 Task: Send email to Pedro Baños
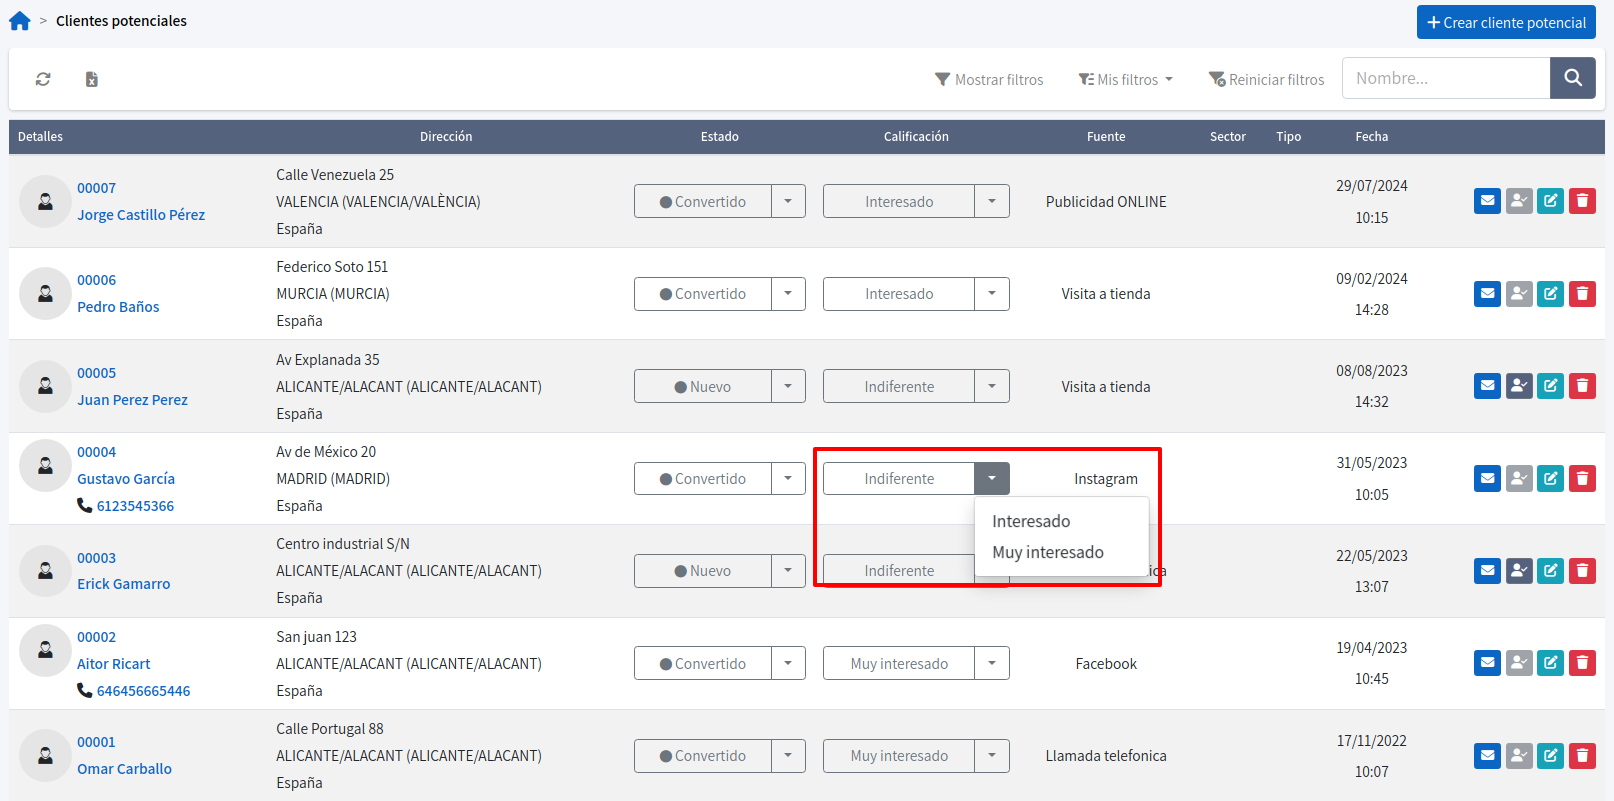tap(1488, 294)
